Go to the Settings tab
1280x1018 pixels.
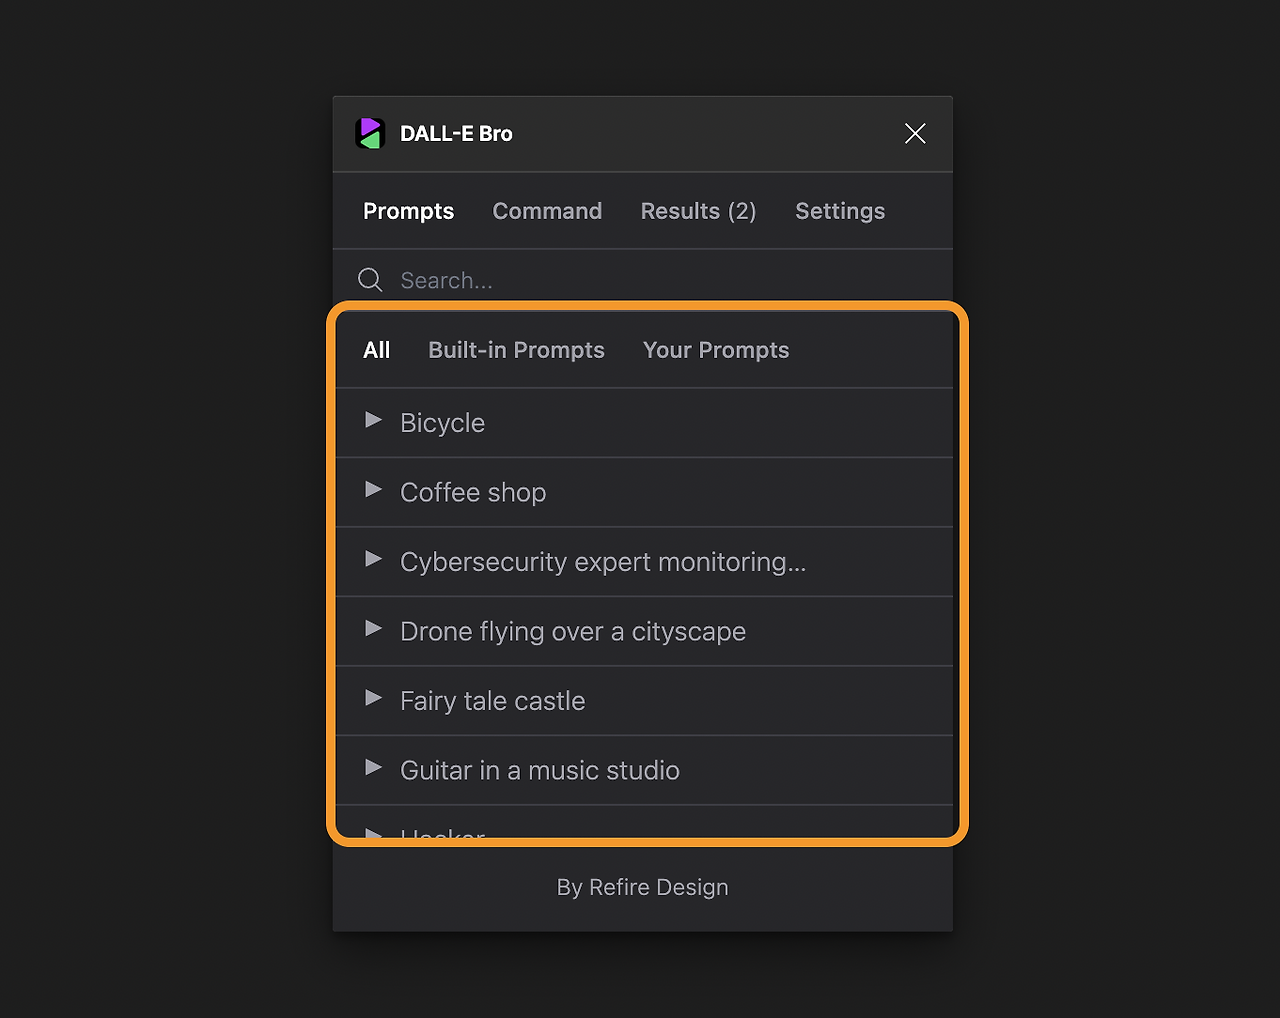(x=840, y=211)
